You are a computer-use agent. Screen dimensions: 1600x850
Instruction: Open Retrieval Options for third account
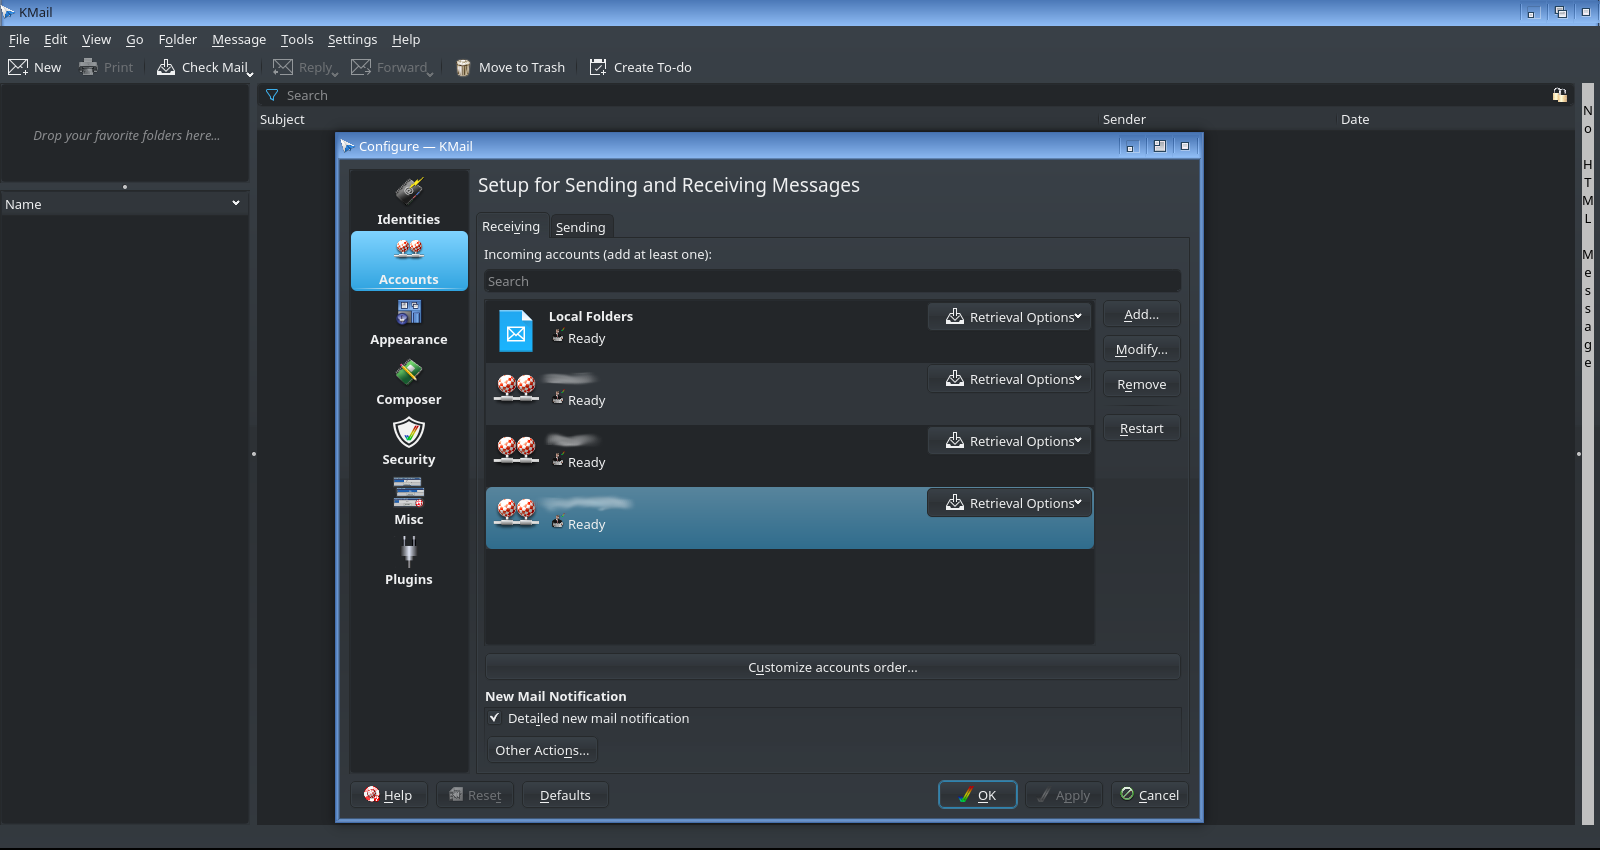[x=1010, y=441]
